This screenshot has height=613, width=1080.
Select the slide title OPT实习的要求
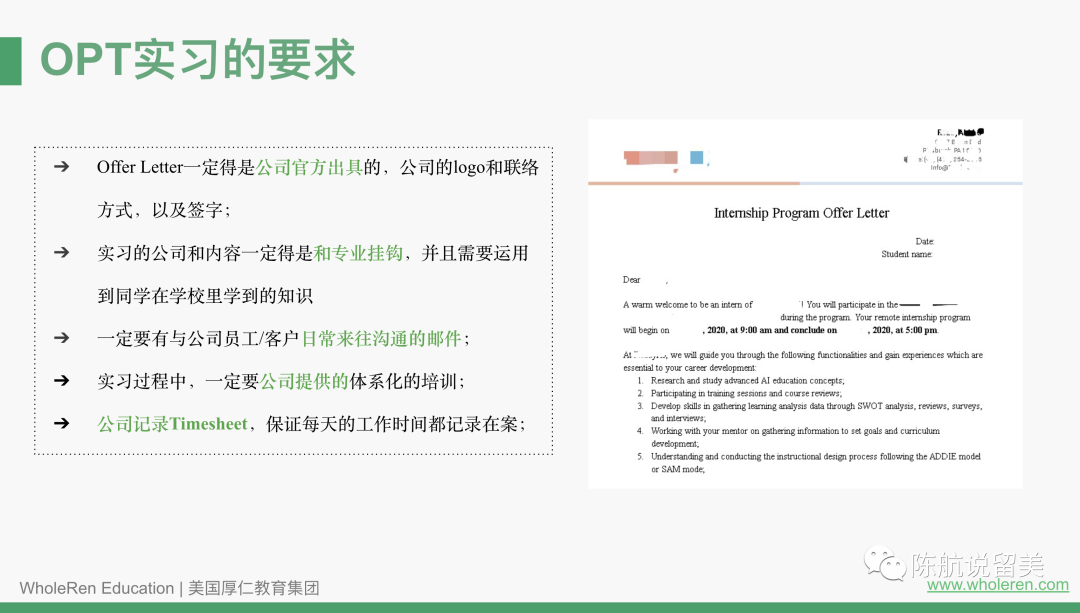[197, 60]
